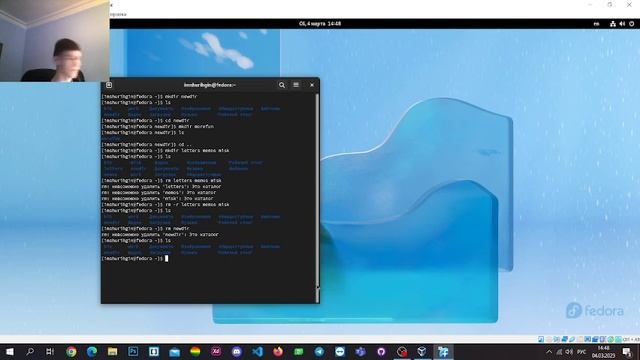
Task: Open the Windows taskbar clock showing 14:48
Action: pyautogui.click(x=604, y=352)
